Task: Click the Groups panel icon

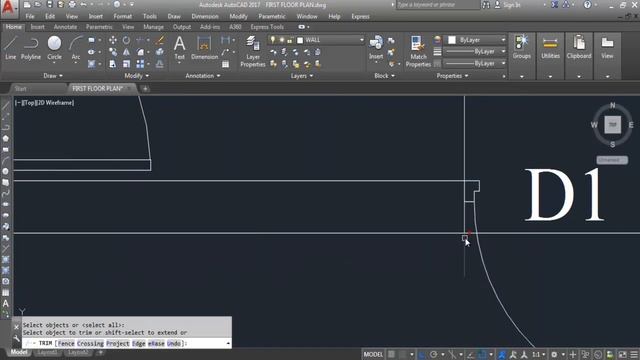Action: coord(522,47)
